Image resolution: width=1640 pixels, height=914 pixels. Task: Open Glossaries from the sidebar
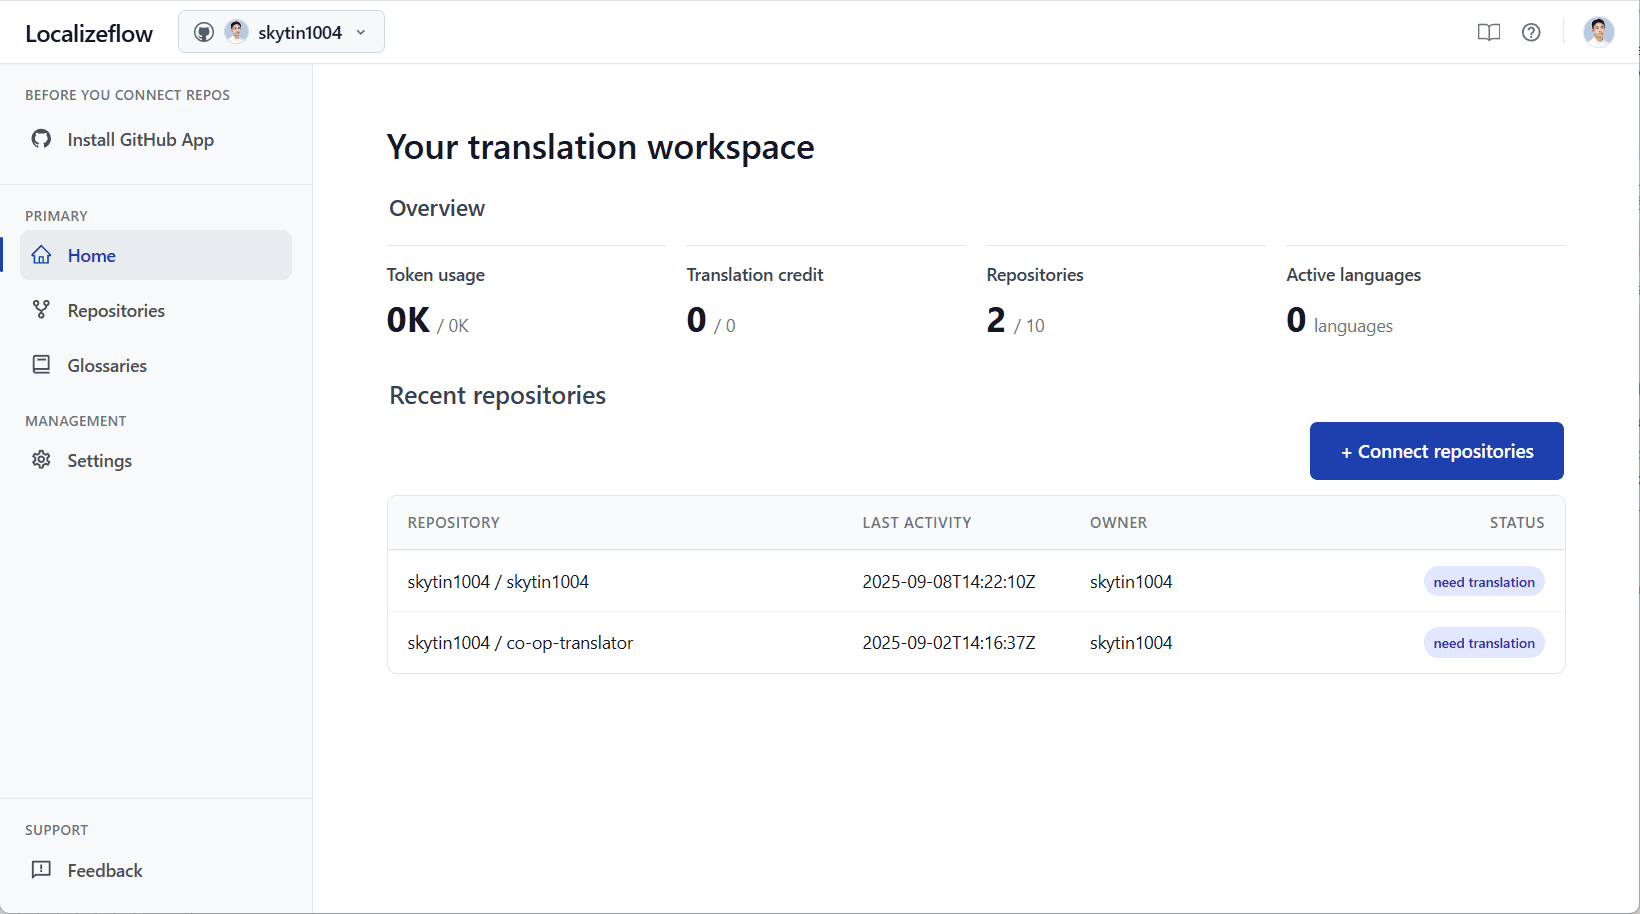pyautogui.click(x=107, y=366)
